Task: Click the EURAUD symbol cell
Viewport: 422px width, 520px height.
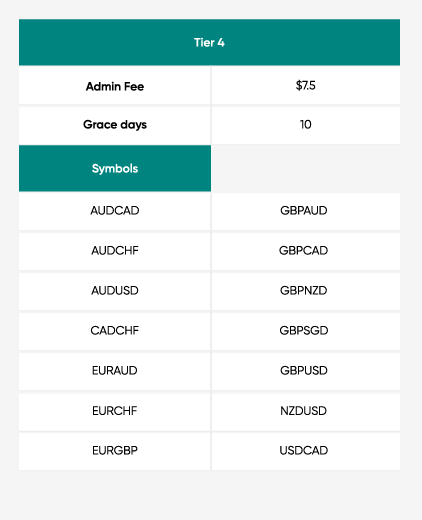Action: pyautogui.click(x=115, y=371)
